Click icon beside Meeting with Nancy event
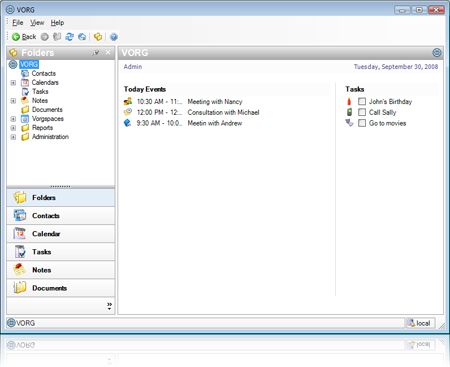 point(128,101)
